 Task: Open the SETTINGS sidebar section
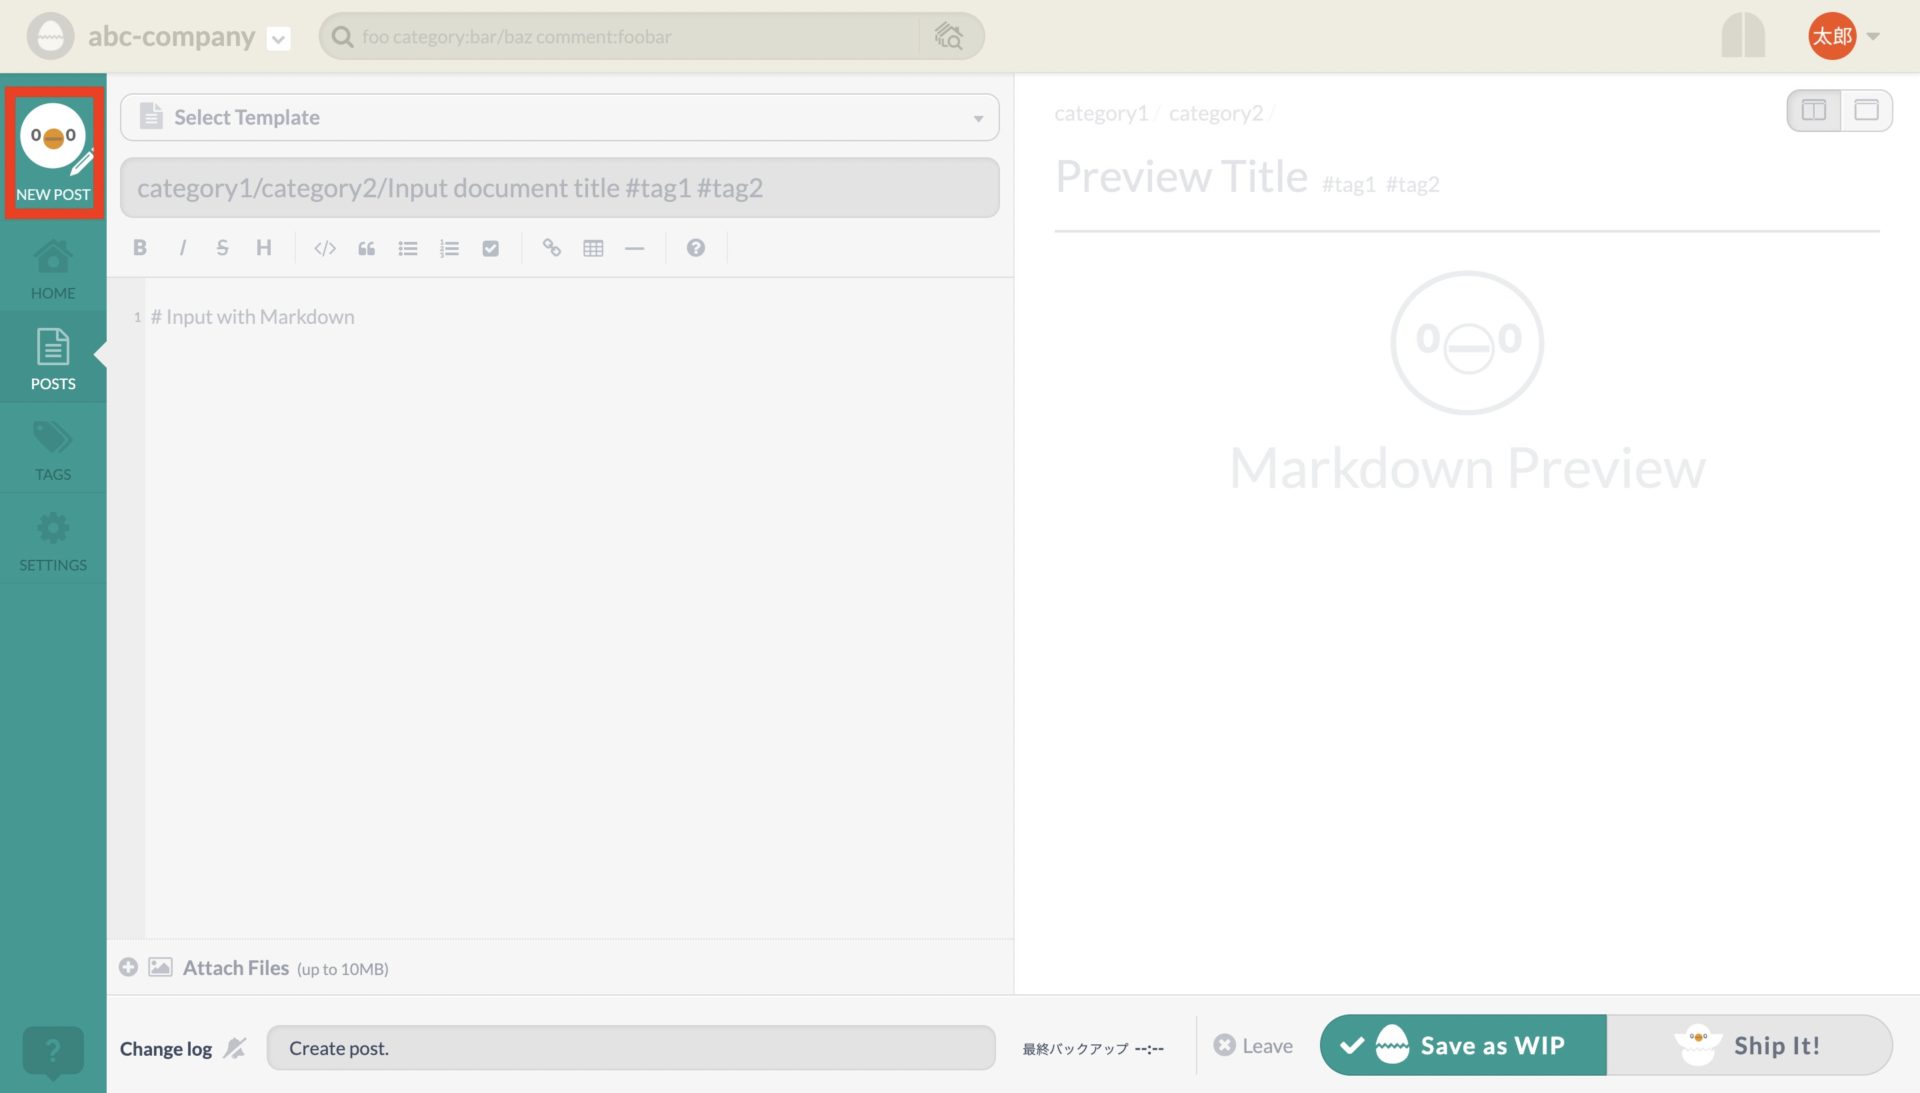(x=53, y=541)
